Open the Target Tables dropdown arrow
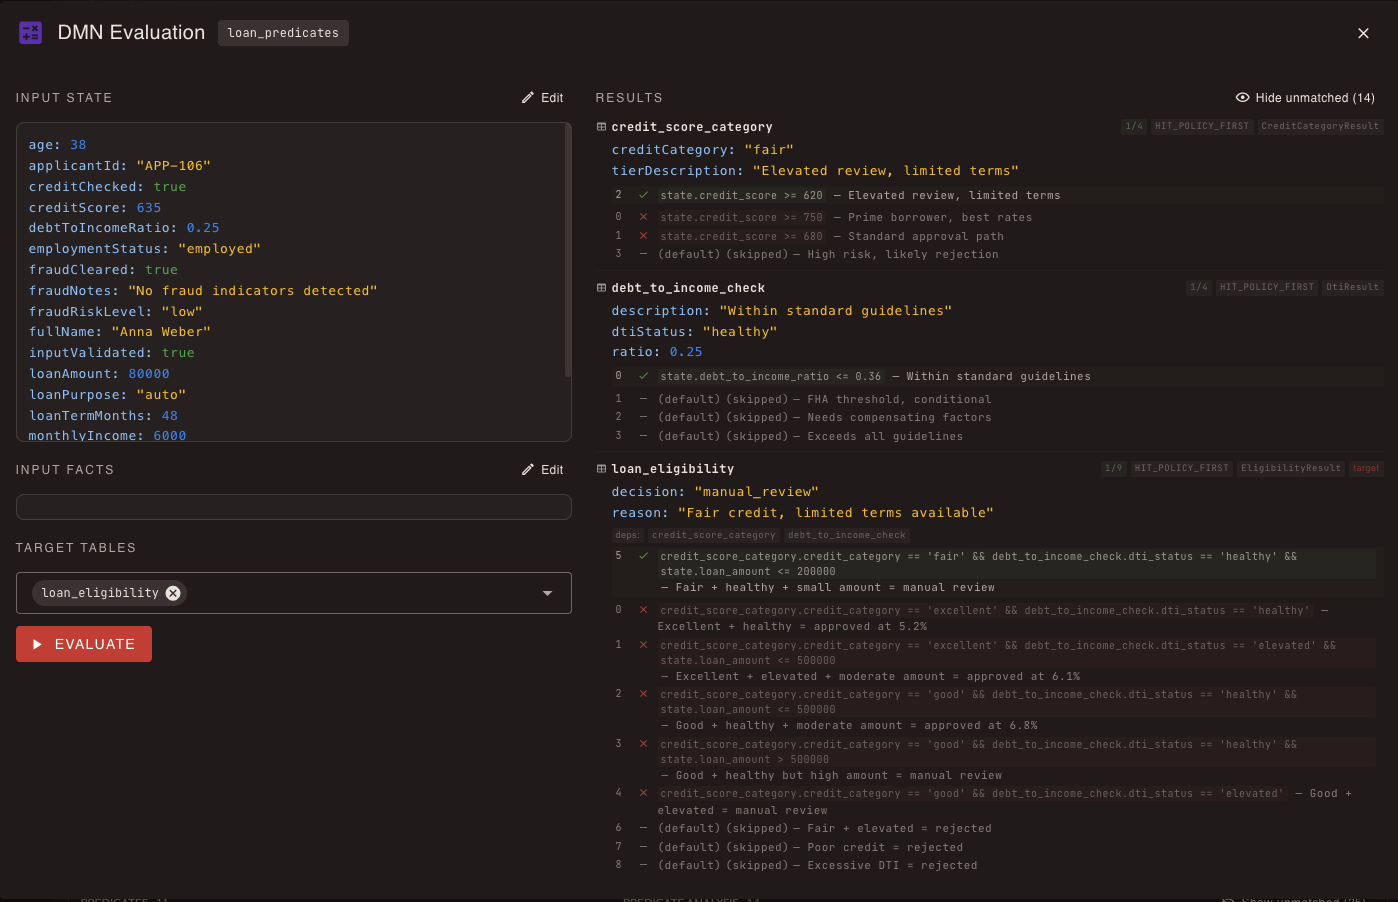 tap(547, 593)
